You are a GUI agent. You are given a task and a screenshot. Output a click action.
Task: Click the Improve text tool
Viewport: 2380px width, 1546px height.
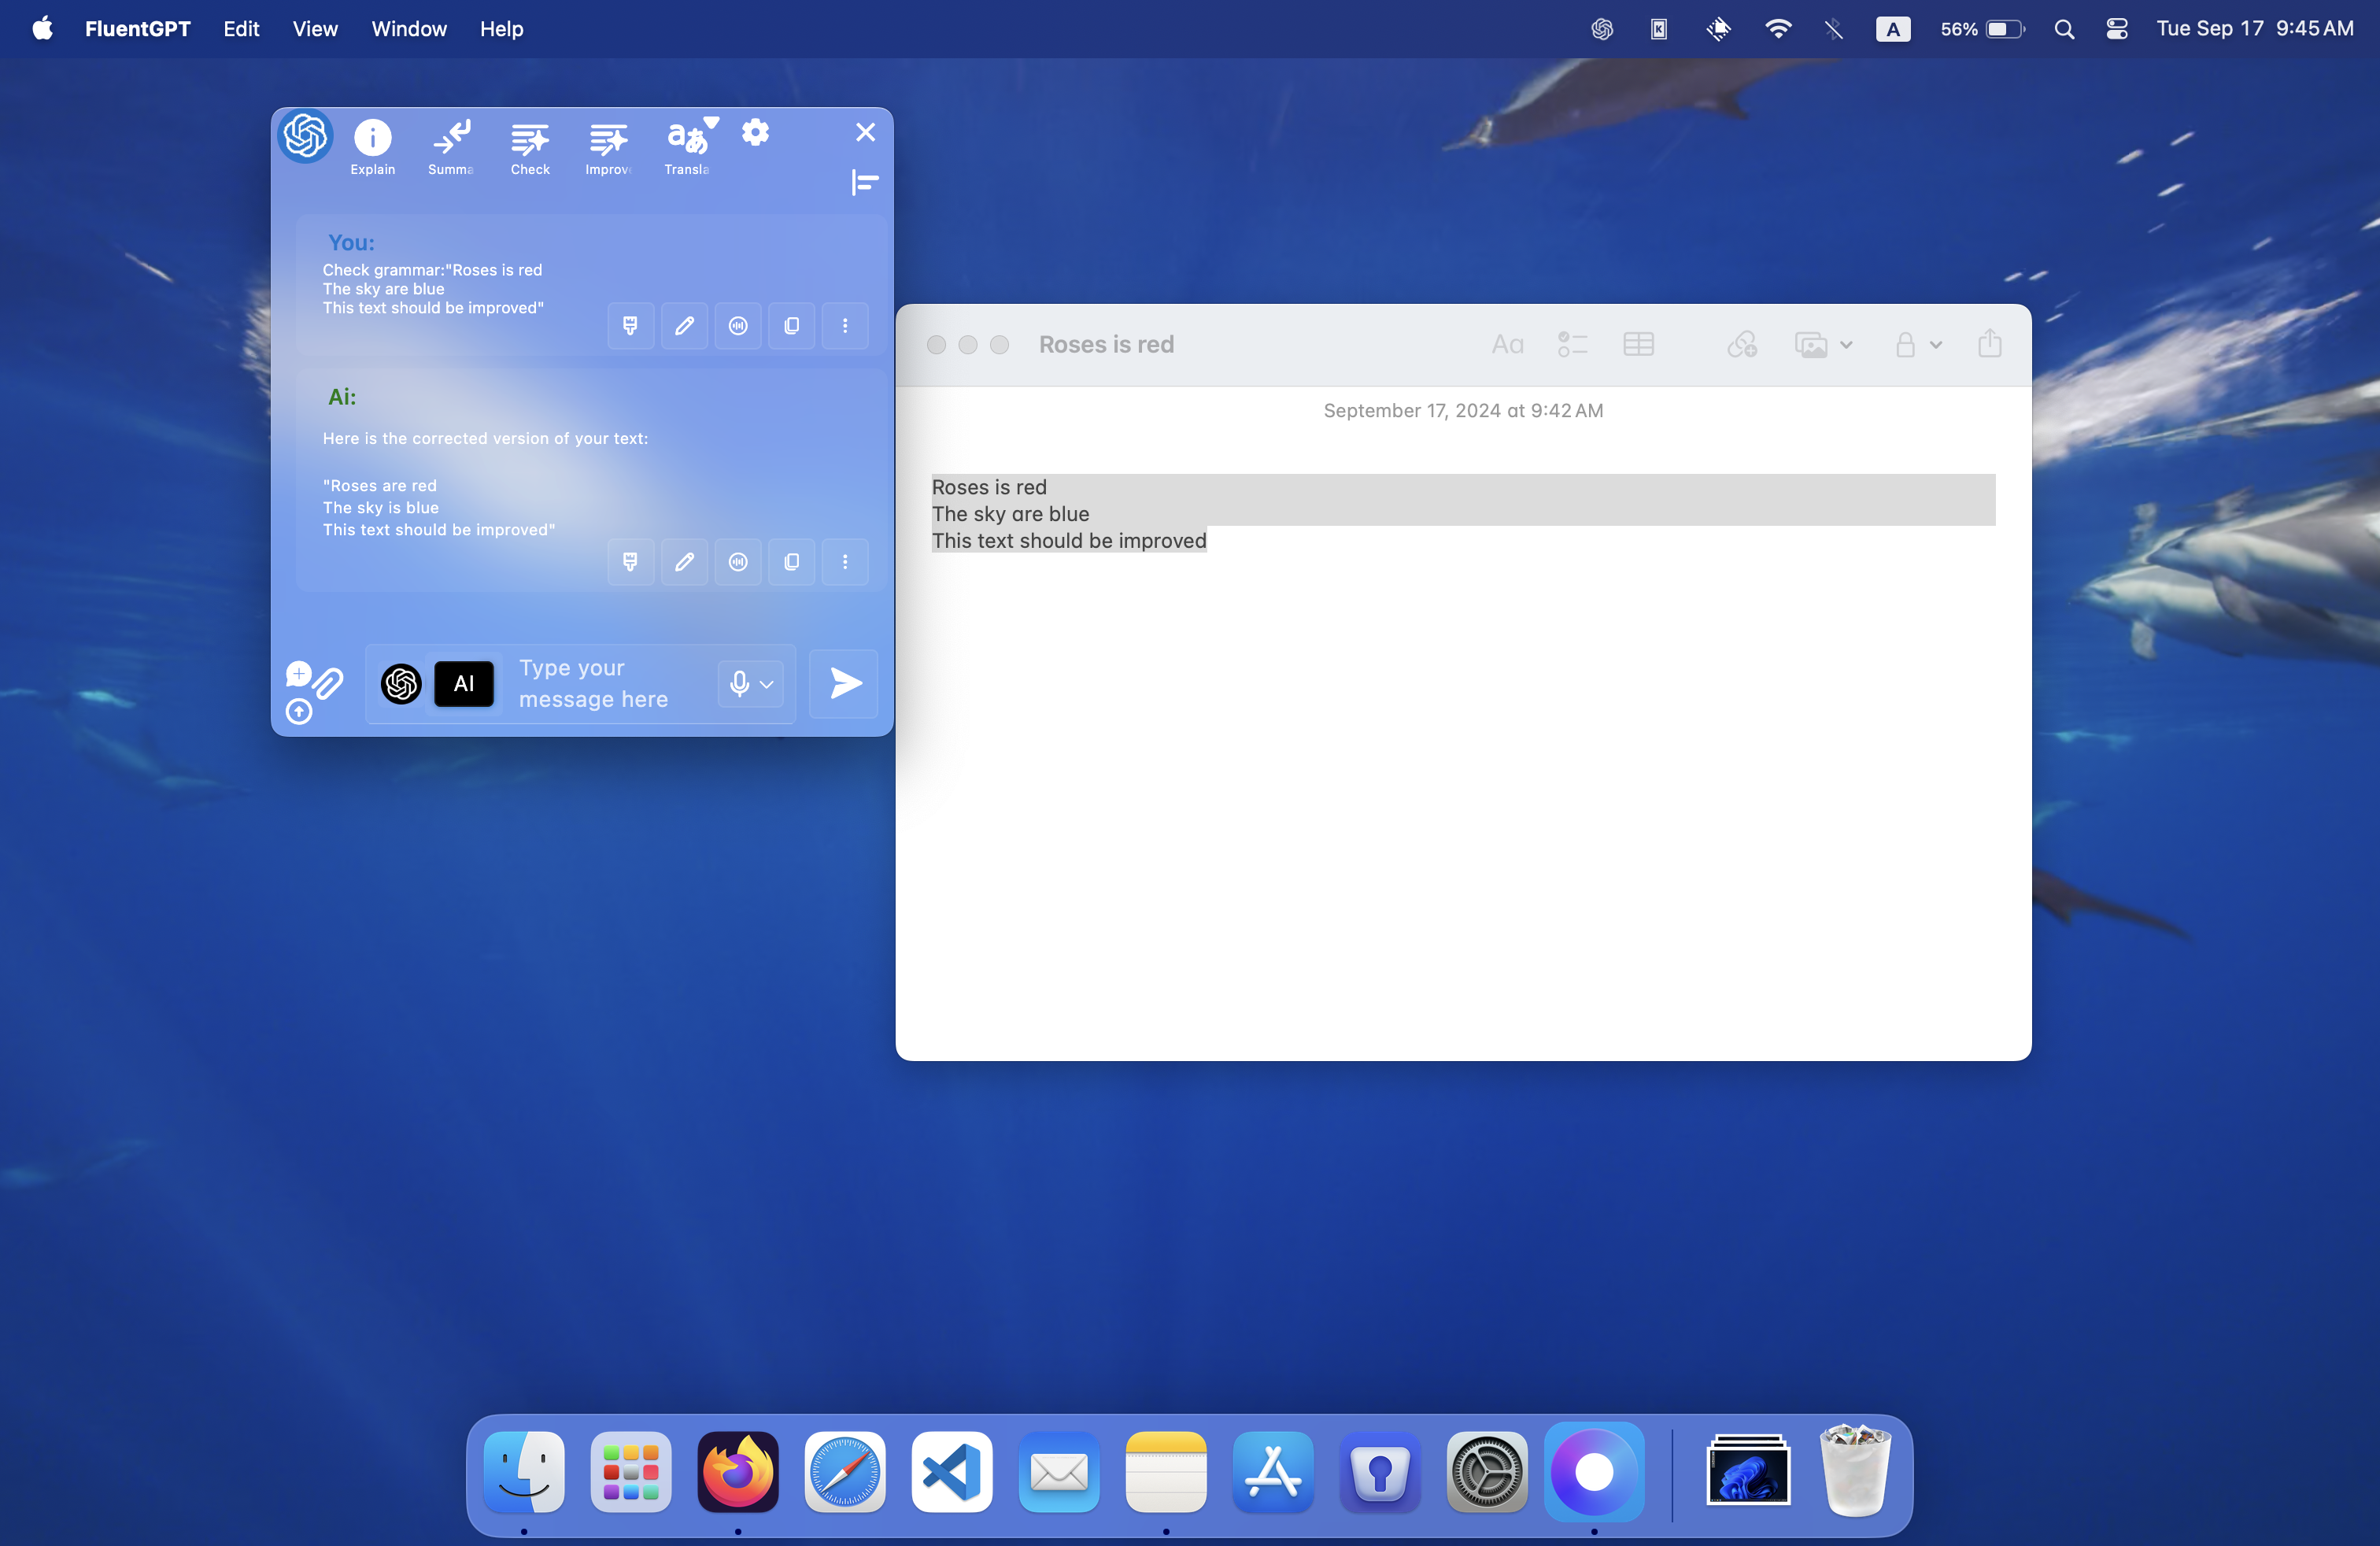click(608, 138)
